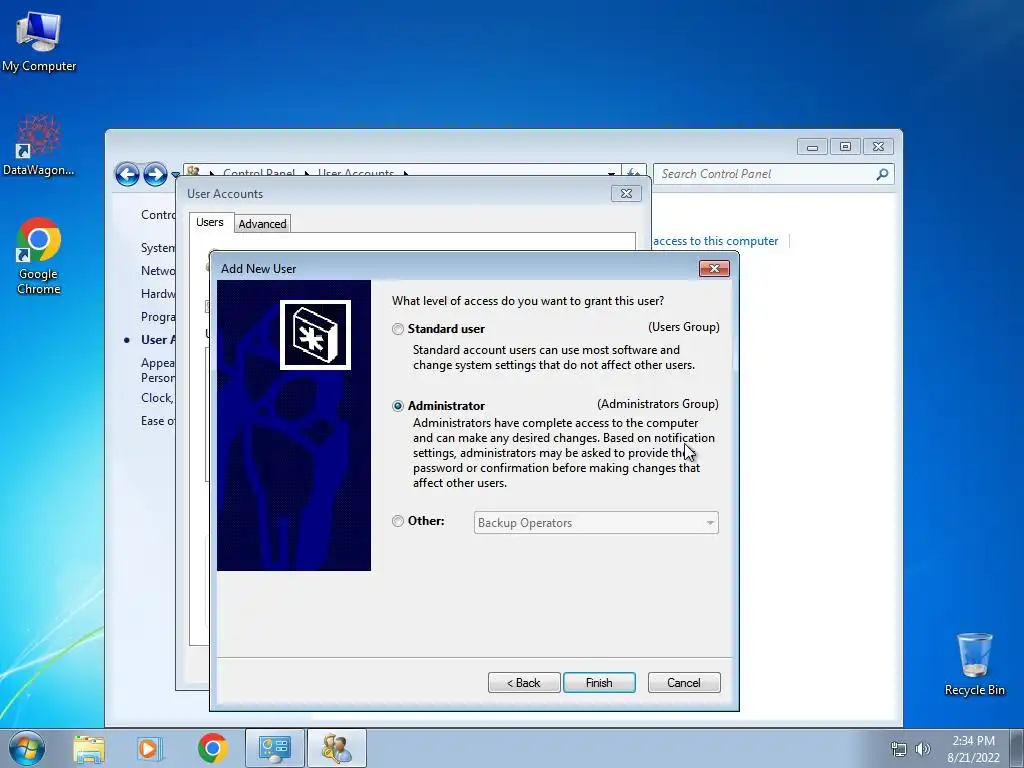Launch Windows Media Player from taskbar

tap(149, 748)
